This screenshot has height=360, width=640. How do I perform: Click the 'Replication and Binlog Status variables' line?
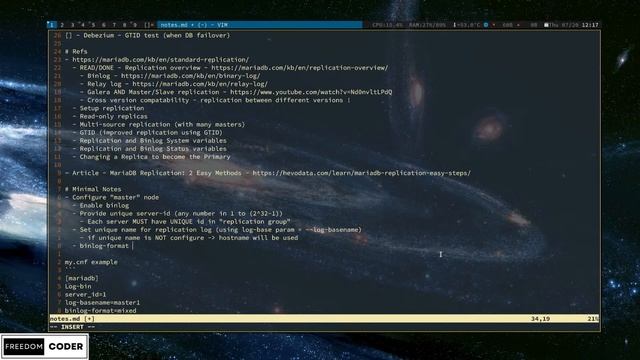coord(149,149)
